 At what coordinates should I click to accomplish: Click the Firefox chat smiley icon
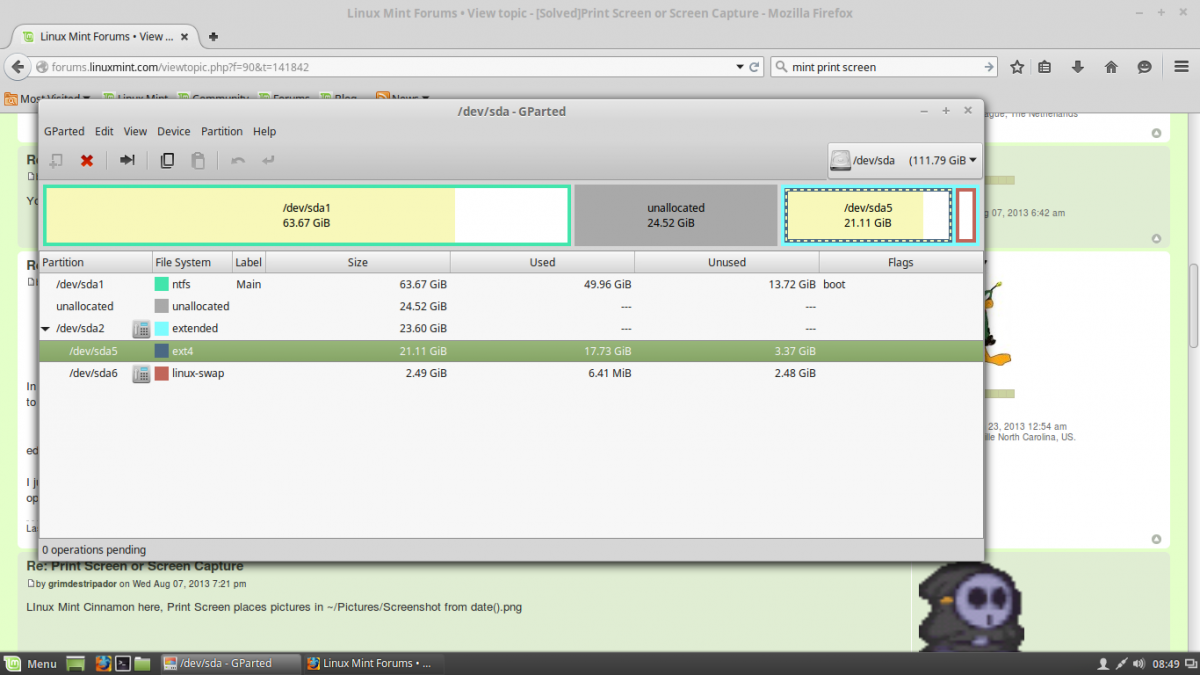pyautogui.click(x=1144, y=67)
